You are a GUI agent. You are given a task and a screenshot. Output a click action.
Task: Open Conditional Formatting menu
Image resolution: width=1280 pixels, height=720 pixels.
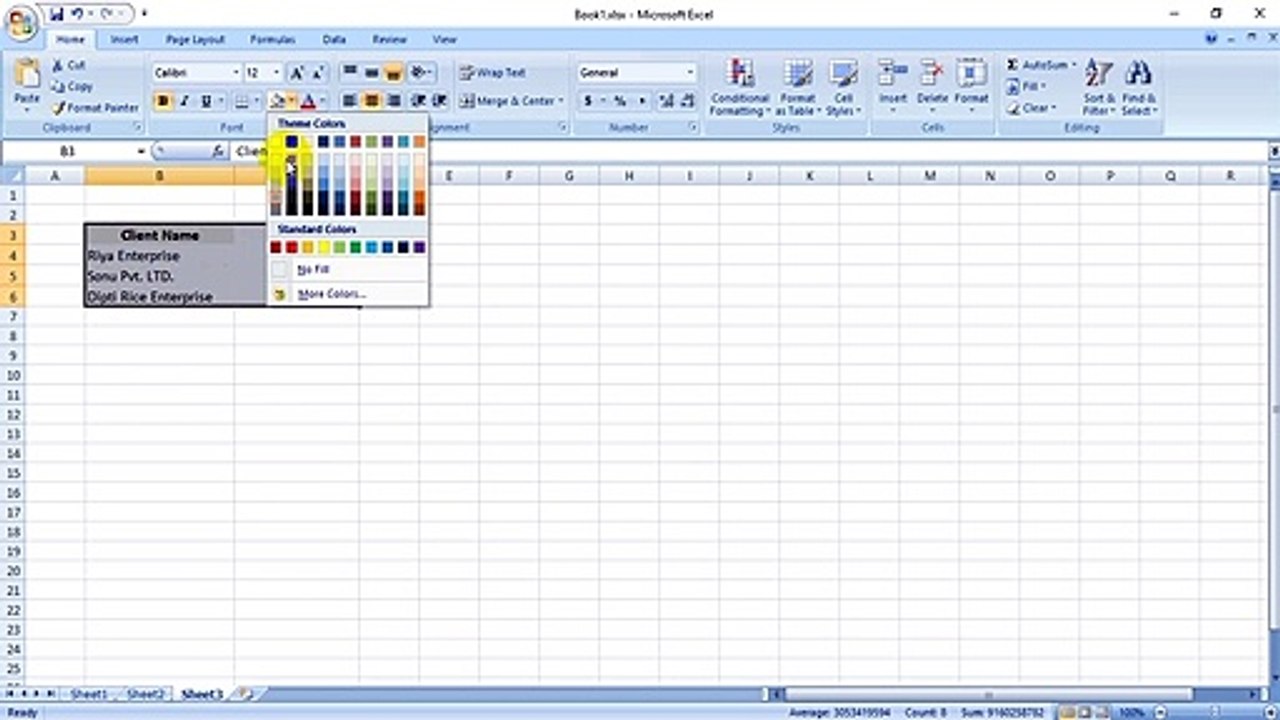740,87
